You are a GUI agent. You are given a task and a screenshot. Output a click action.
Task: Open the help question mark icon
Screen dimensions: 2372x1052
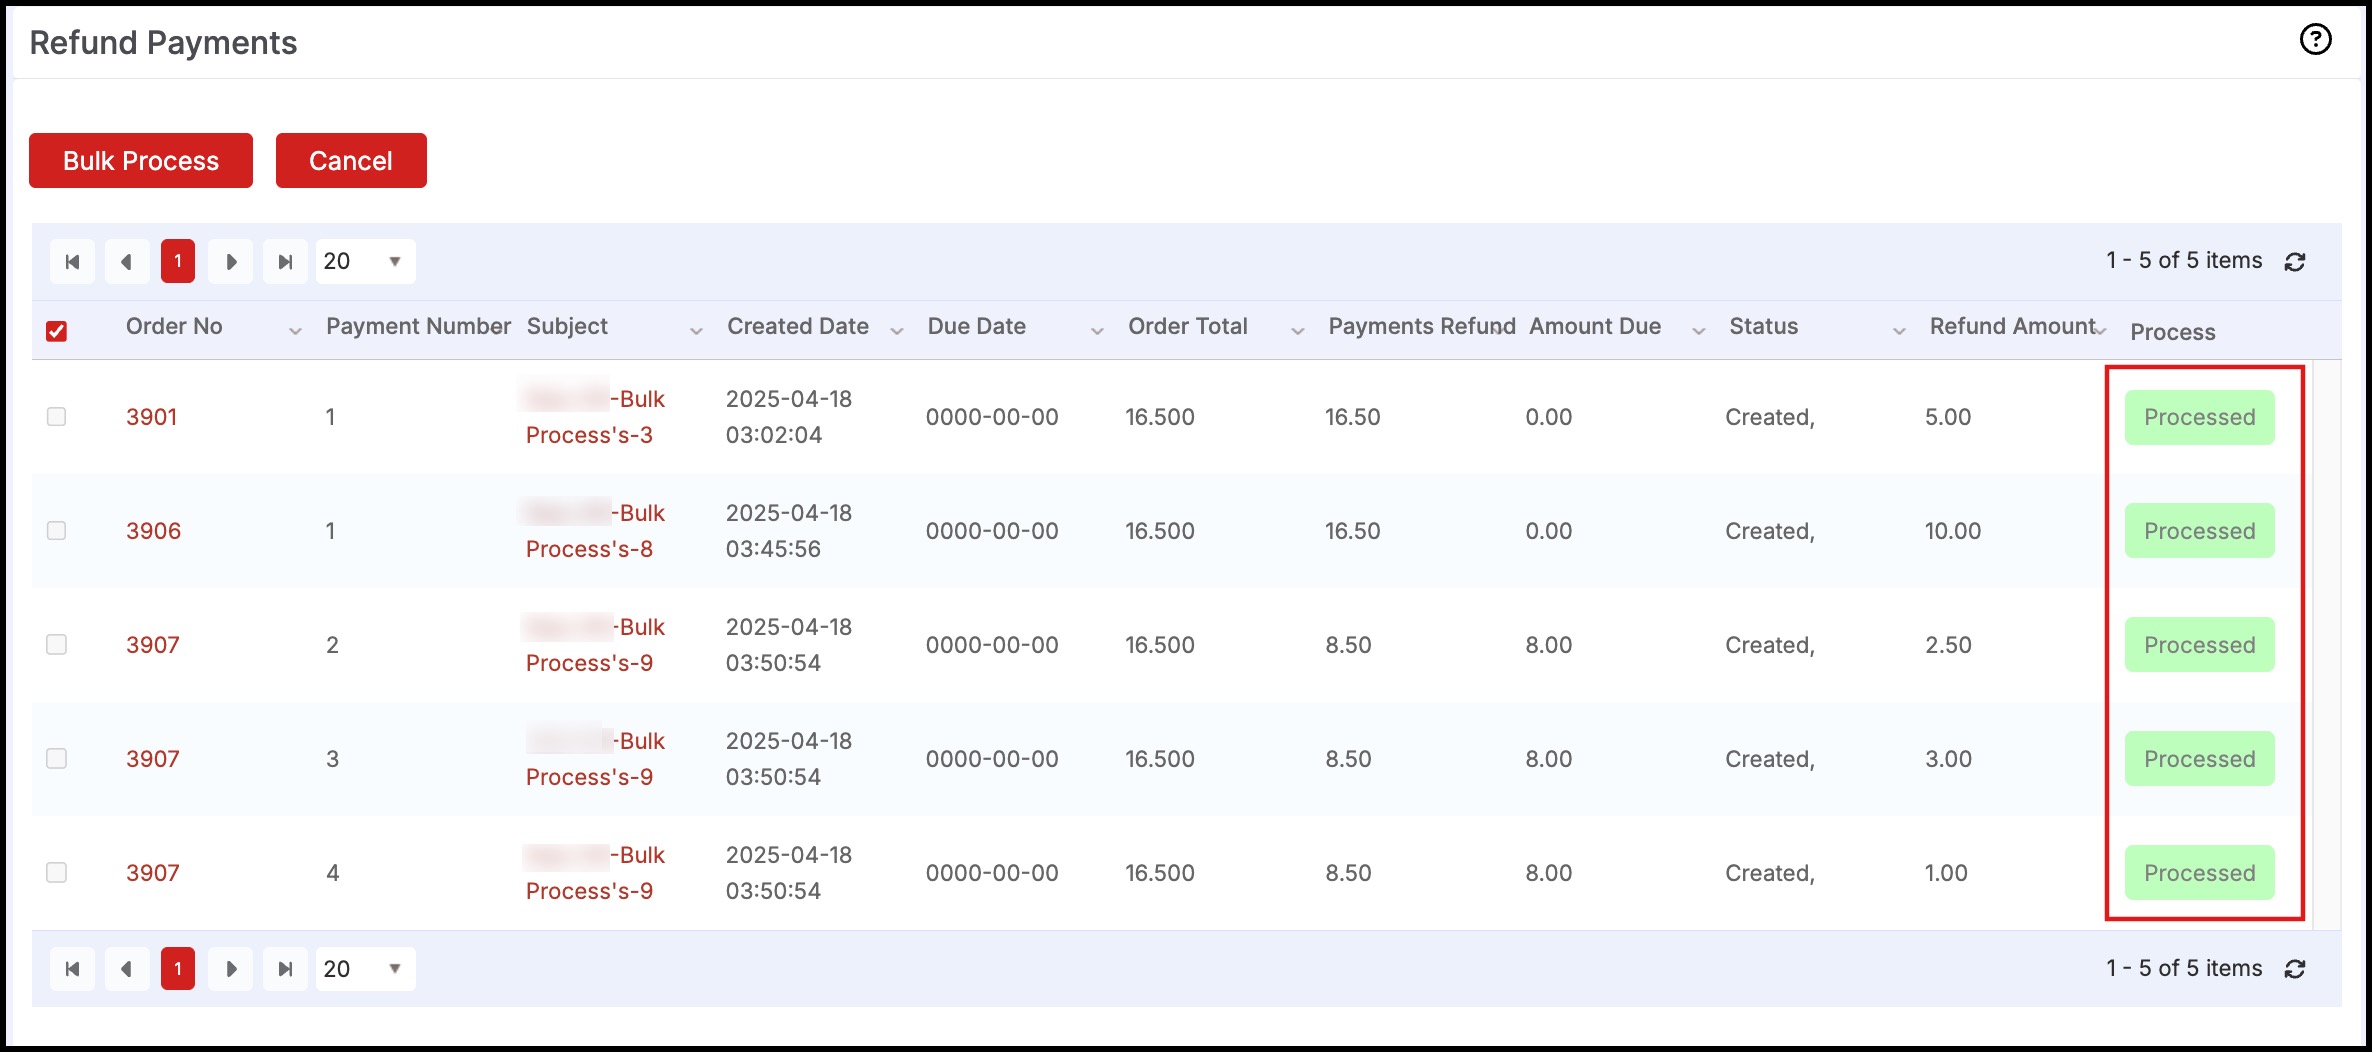tap(2315, 40)
